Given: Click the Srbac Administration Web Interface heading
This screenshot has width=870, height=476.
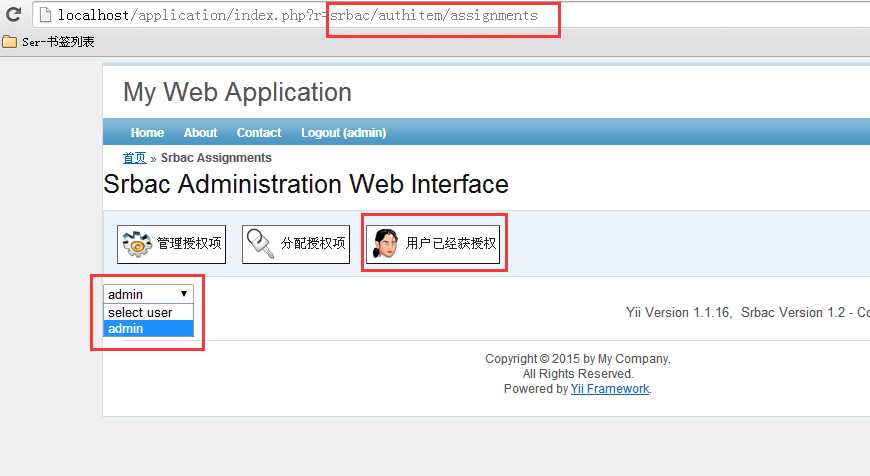Looking at the screenshot, I should pos(306,184).
